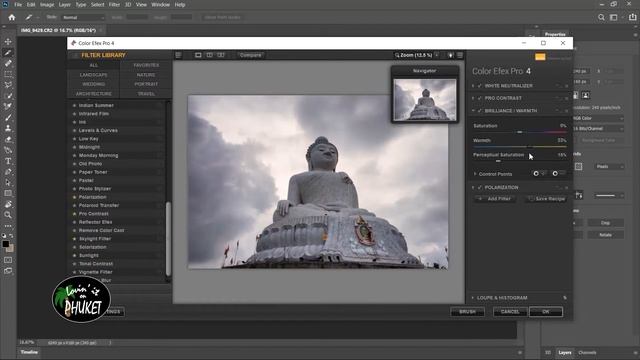Select the Favorites filter category tab
Screen dimensions: 640x360
(x=146, y=65)
